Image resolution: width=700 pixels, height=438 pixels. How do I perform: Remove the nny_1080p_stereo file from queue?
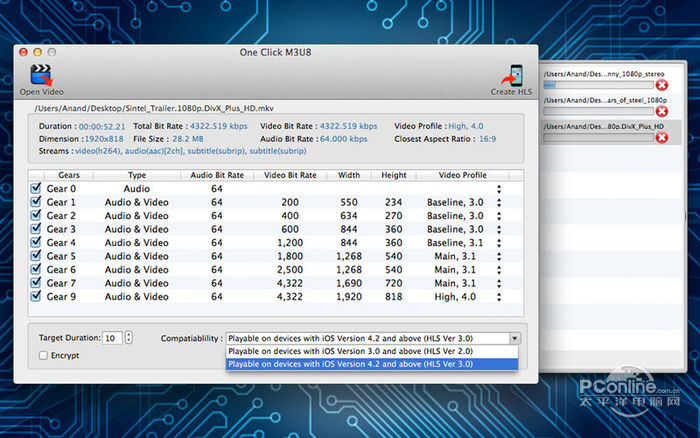661,85
